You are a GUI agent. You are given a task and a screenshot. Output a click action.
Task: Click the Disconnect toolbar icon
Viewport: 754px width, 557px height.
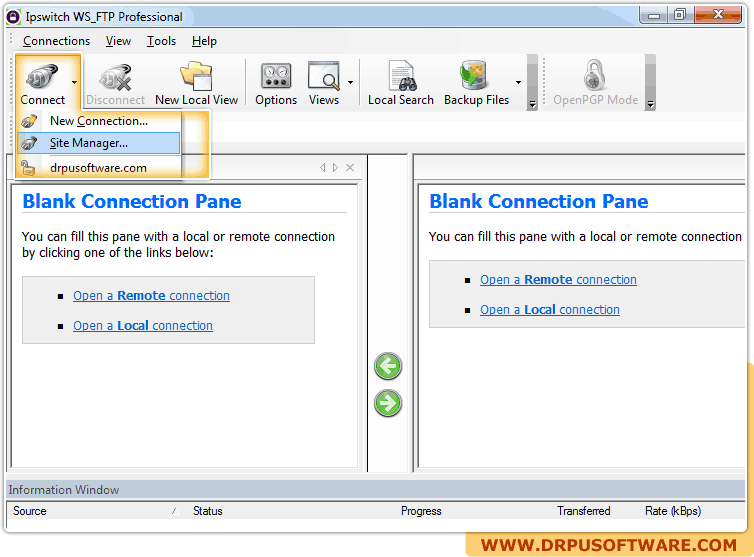click(115, 77)
